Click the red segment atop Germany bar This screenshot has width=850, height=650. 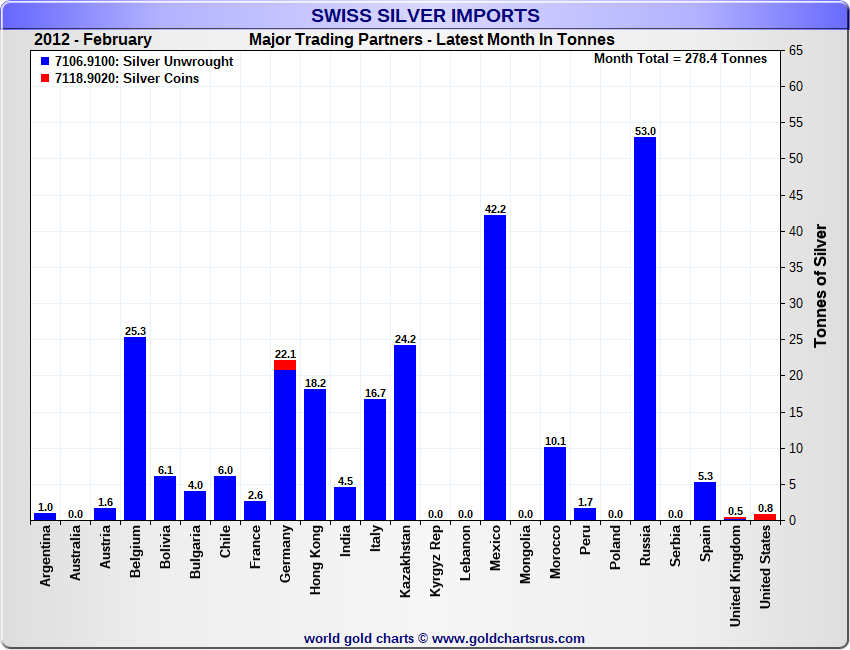click(x=285, y=365)
